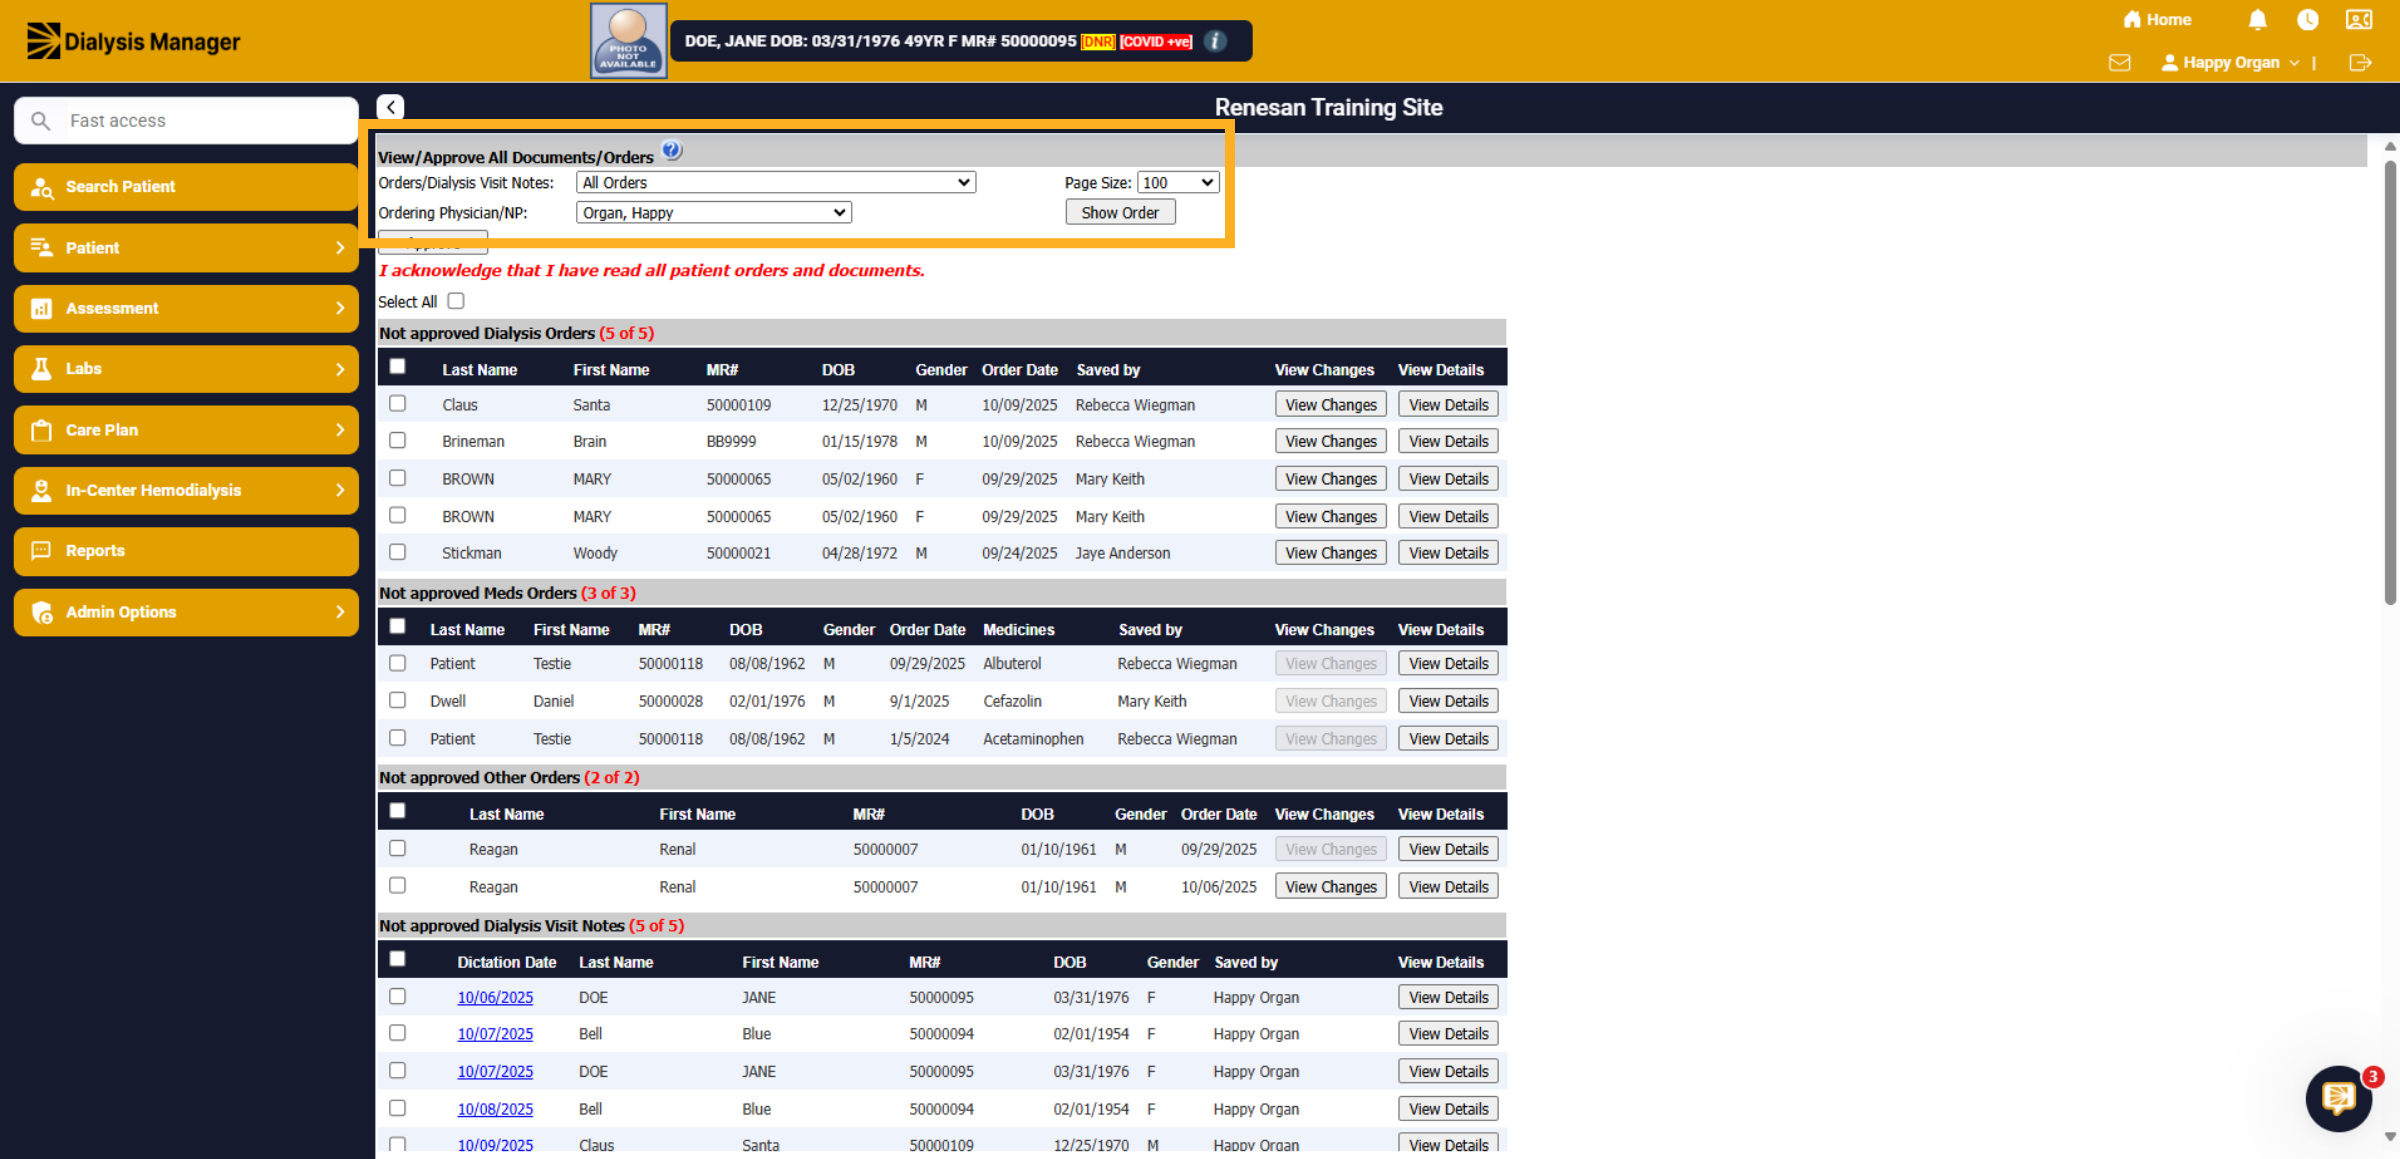This screenshot has height=1159, width=2400.
Task: Open the Reports menu item
Action: pos(186,551)
